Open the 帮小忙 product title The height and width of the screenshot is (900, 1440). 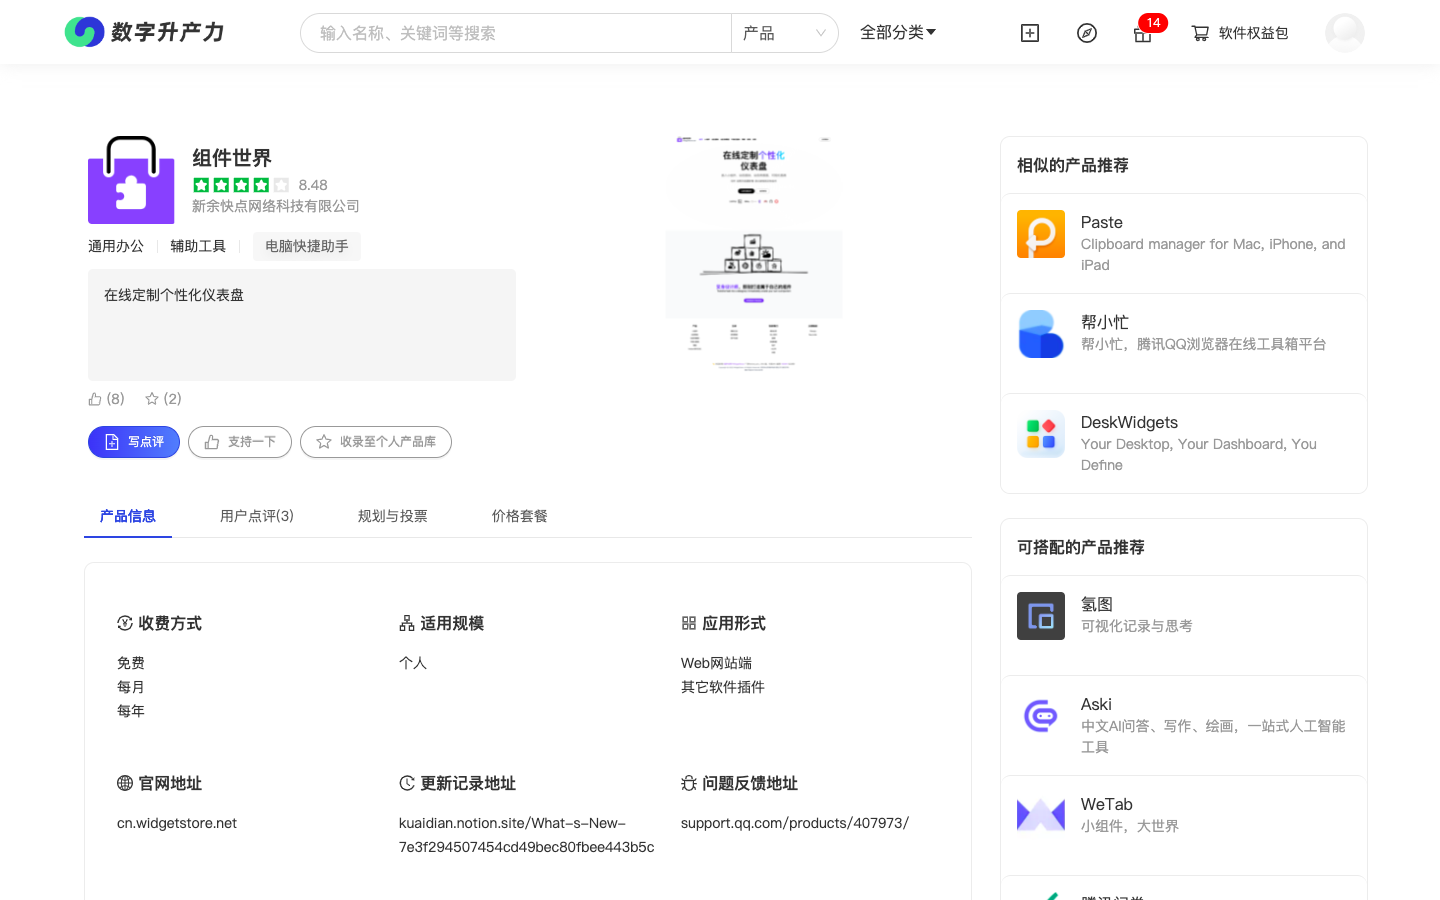(1105, 322)
